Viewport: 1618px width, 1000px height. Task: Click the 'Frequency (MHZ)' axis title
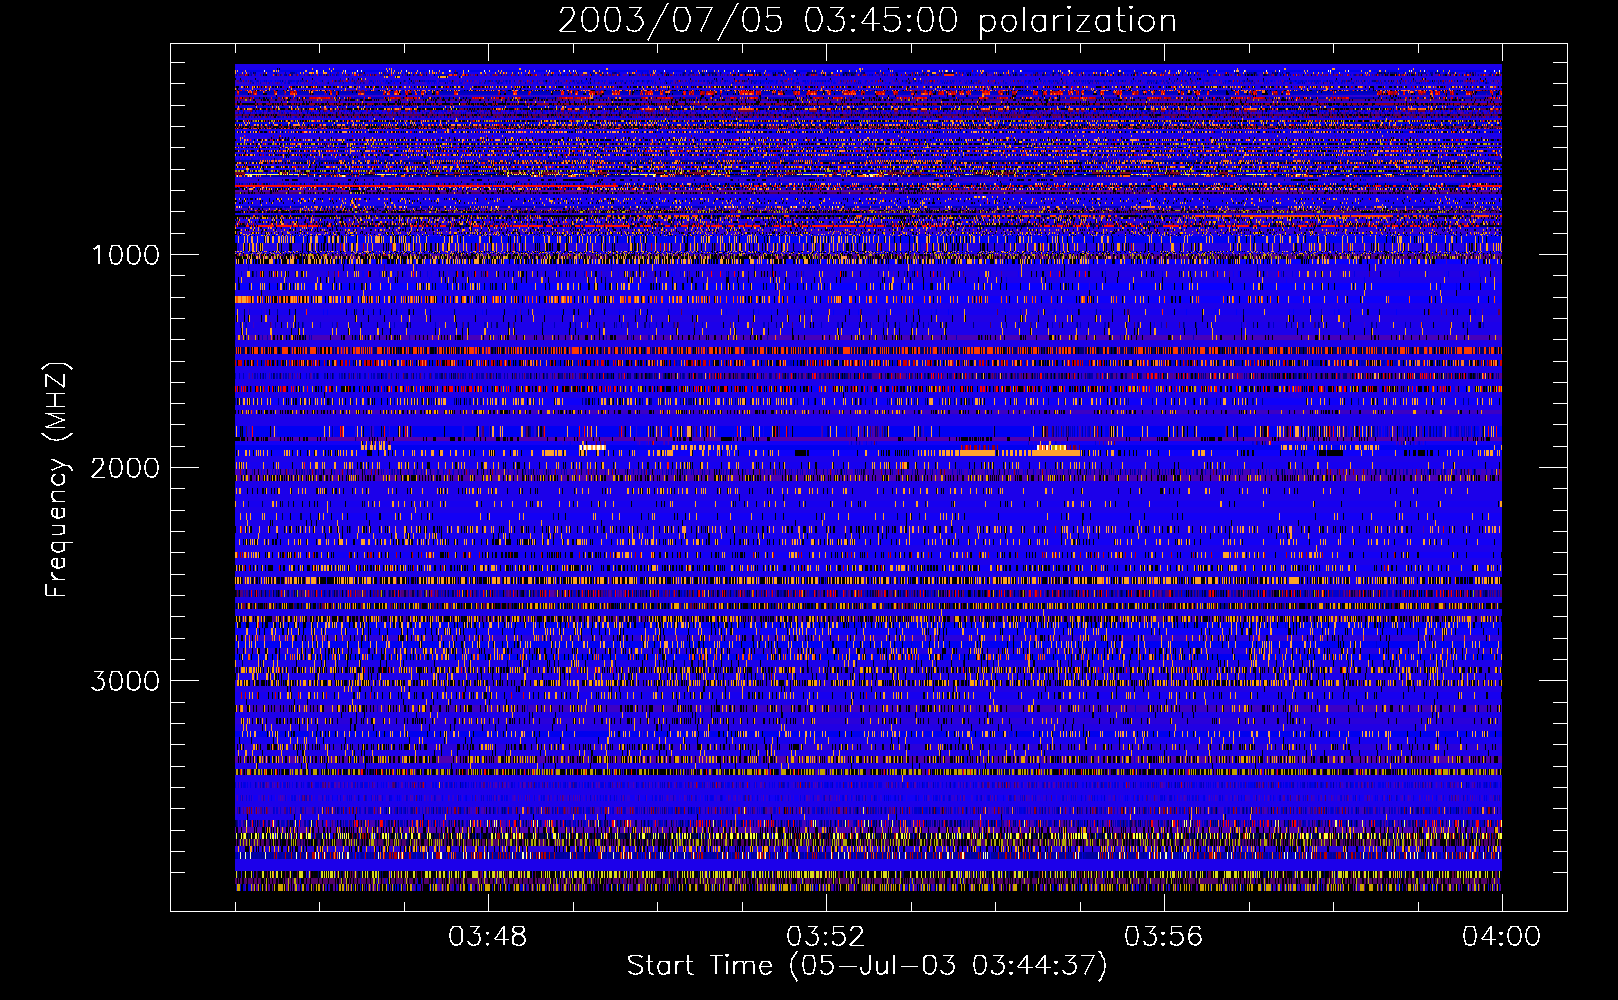click(x=57, y=480)
